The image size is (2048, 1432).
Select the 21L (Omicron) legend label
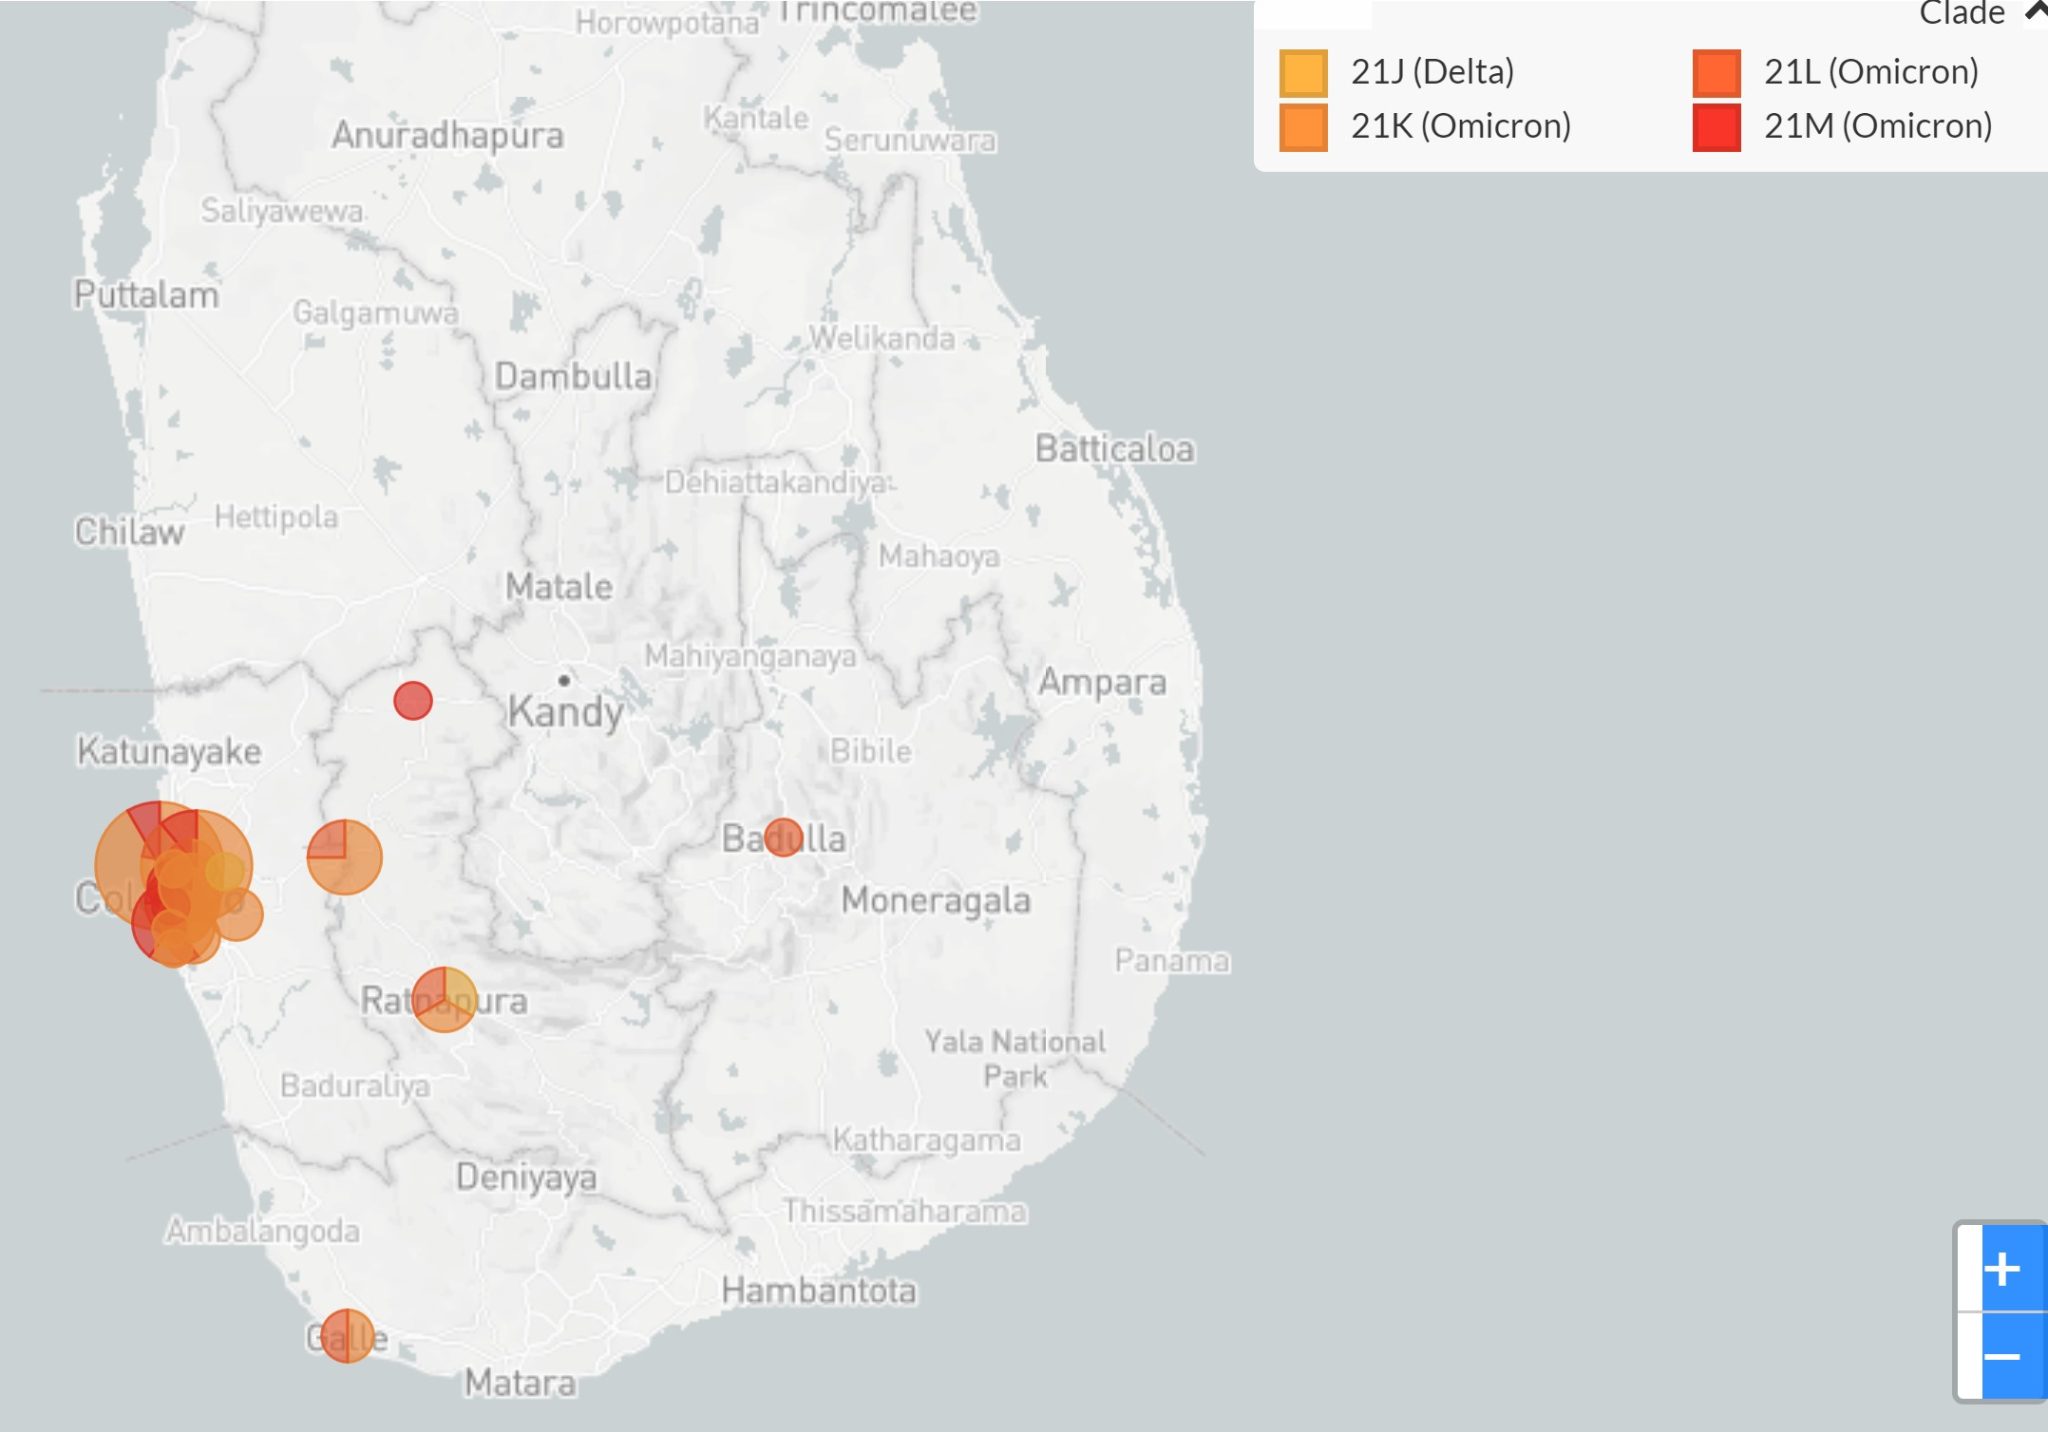click(x=1870, y=72)
